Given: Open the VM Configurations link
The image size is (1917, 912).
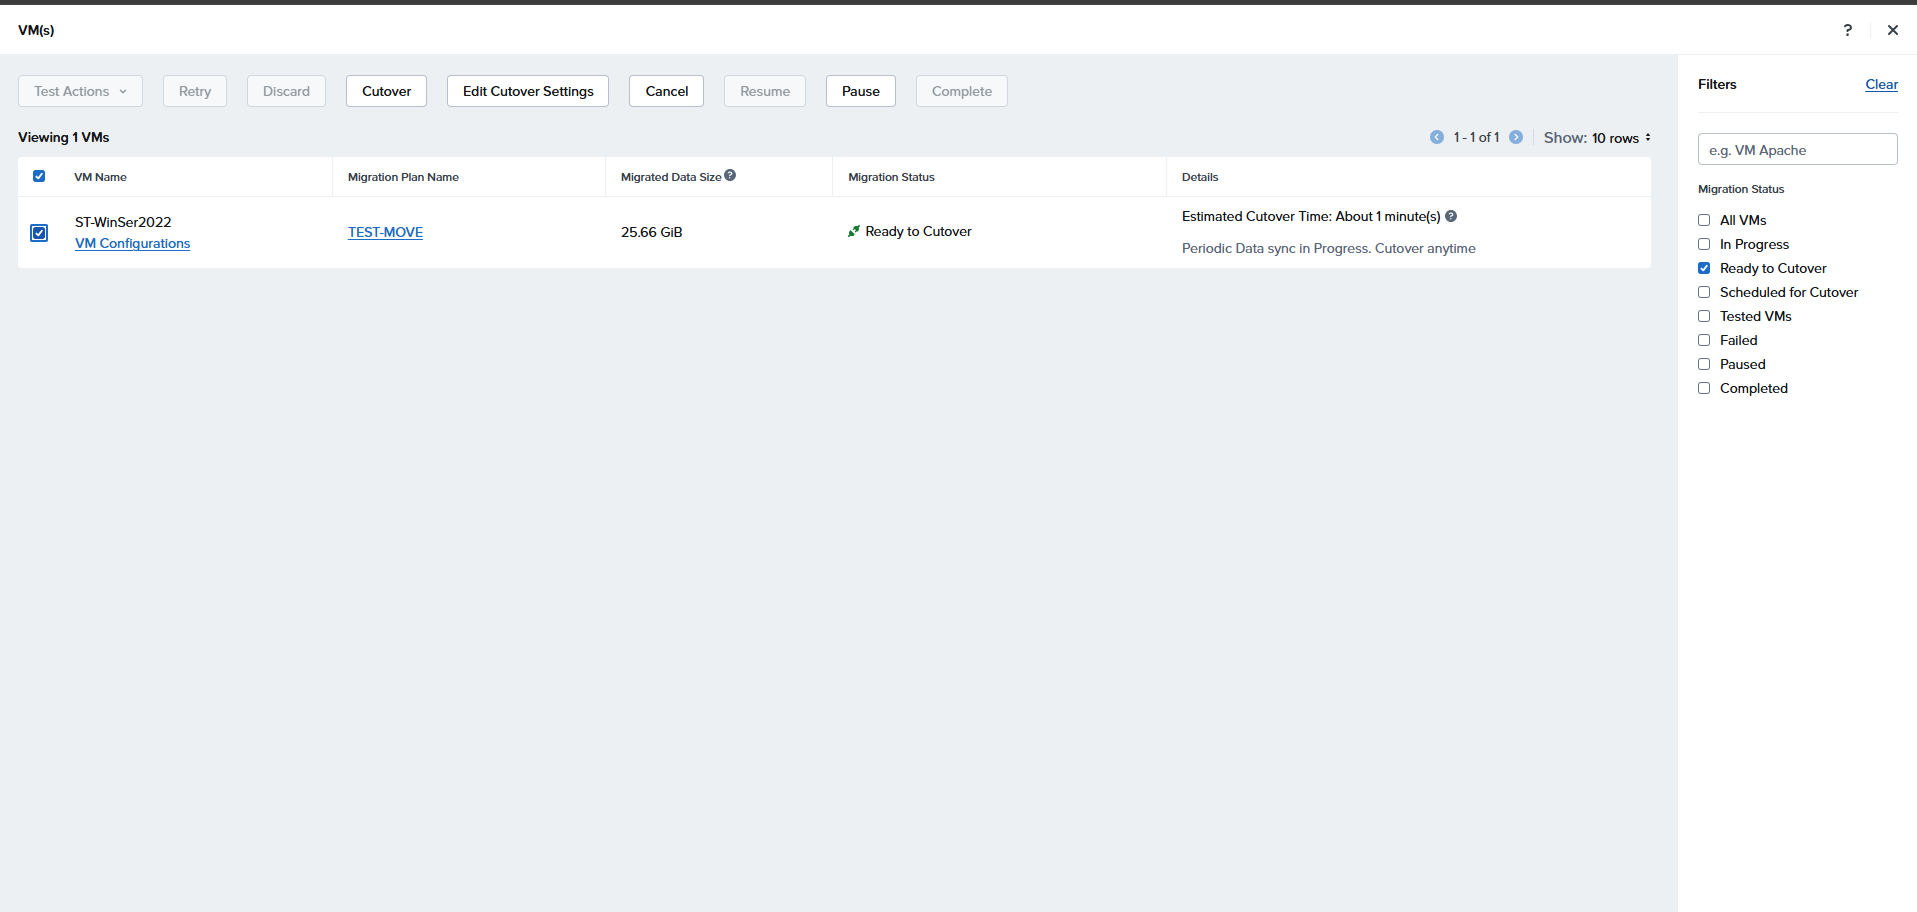Looking at the screenshot, I should point(132,244).
